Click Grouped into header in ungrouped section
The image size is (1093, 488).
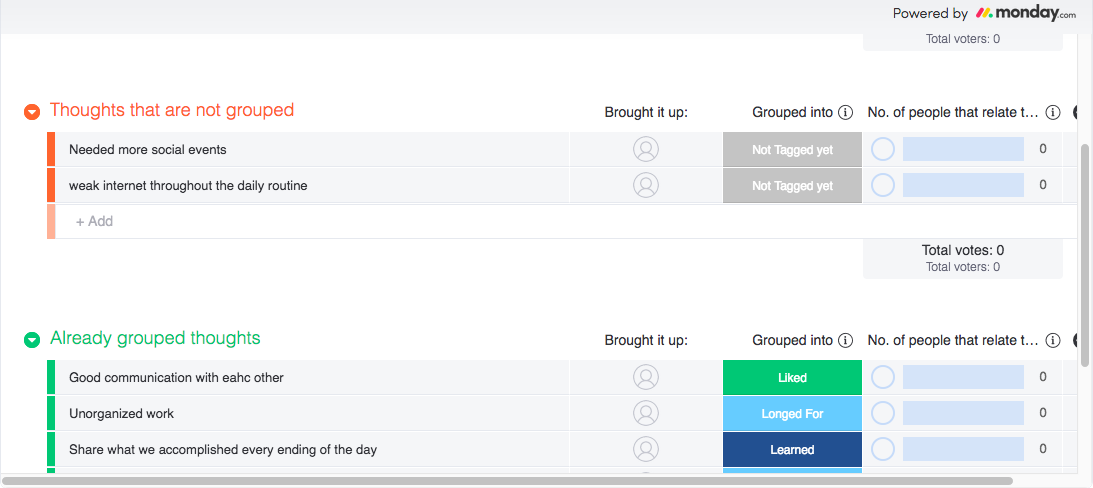pos(793,112)
